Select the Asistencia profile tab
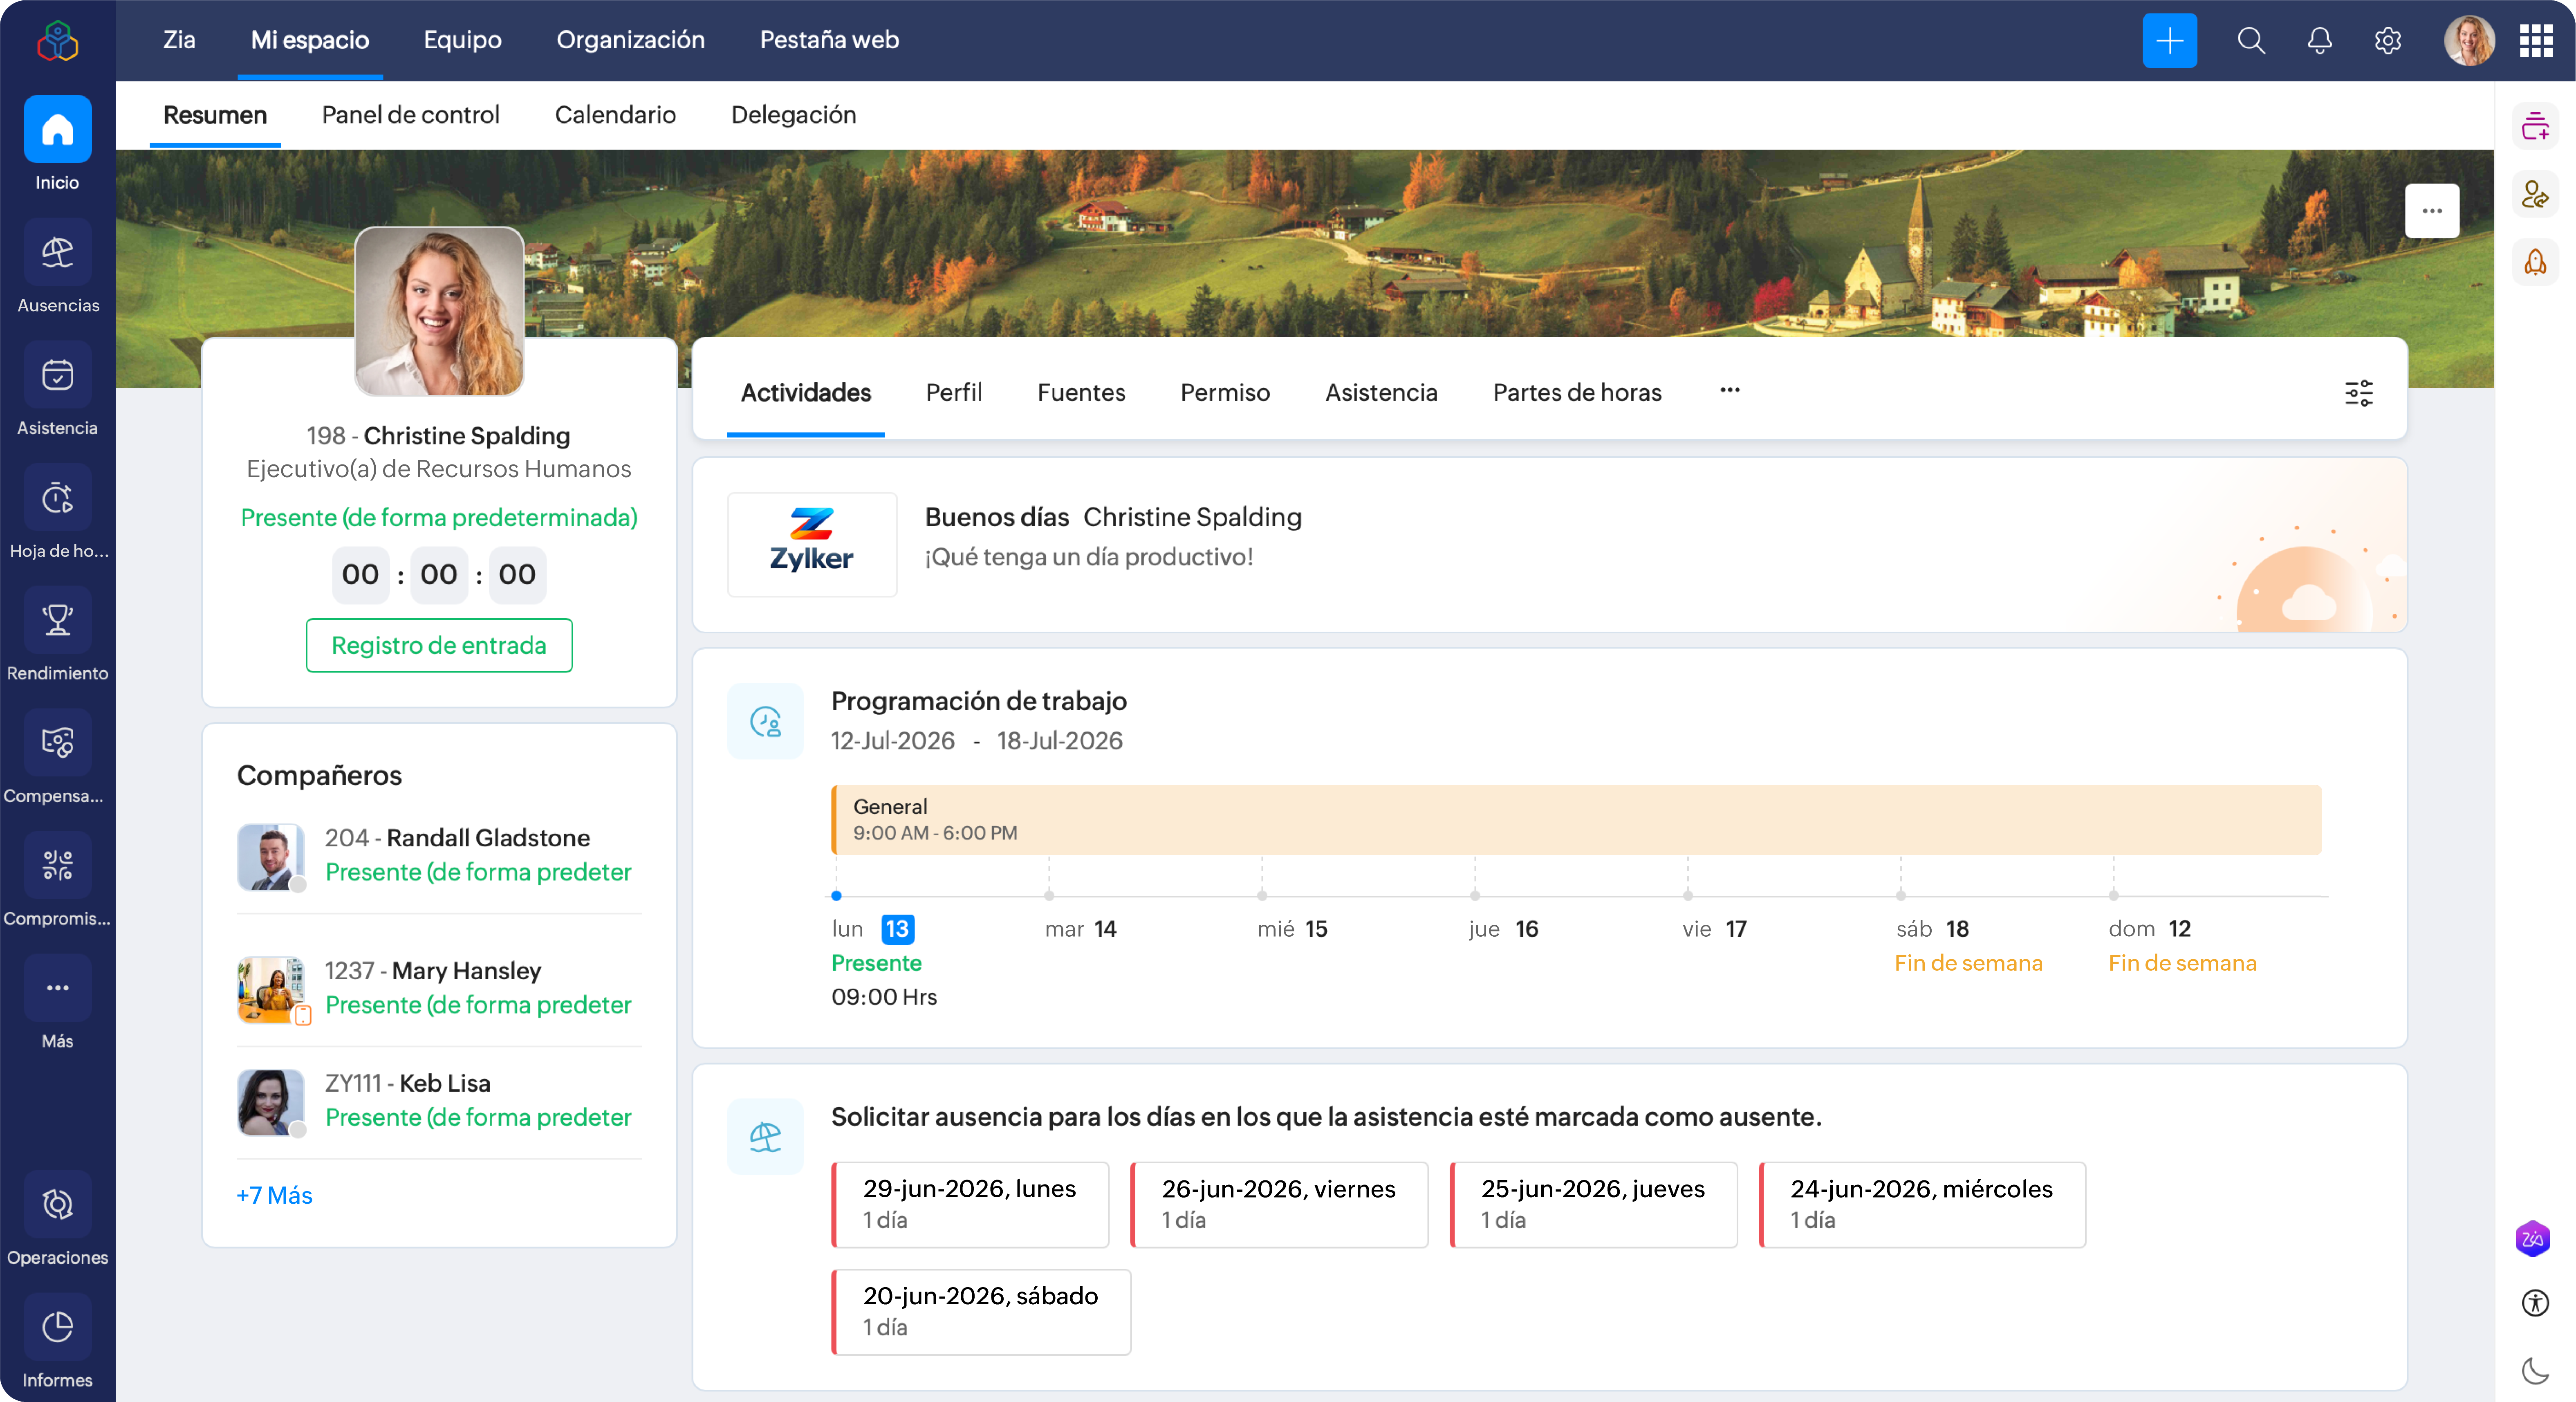This screenshot has height=1402, width=2576. 1381,392
